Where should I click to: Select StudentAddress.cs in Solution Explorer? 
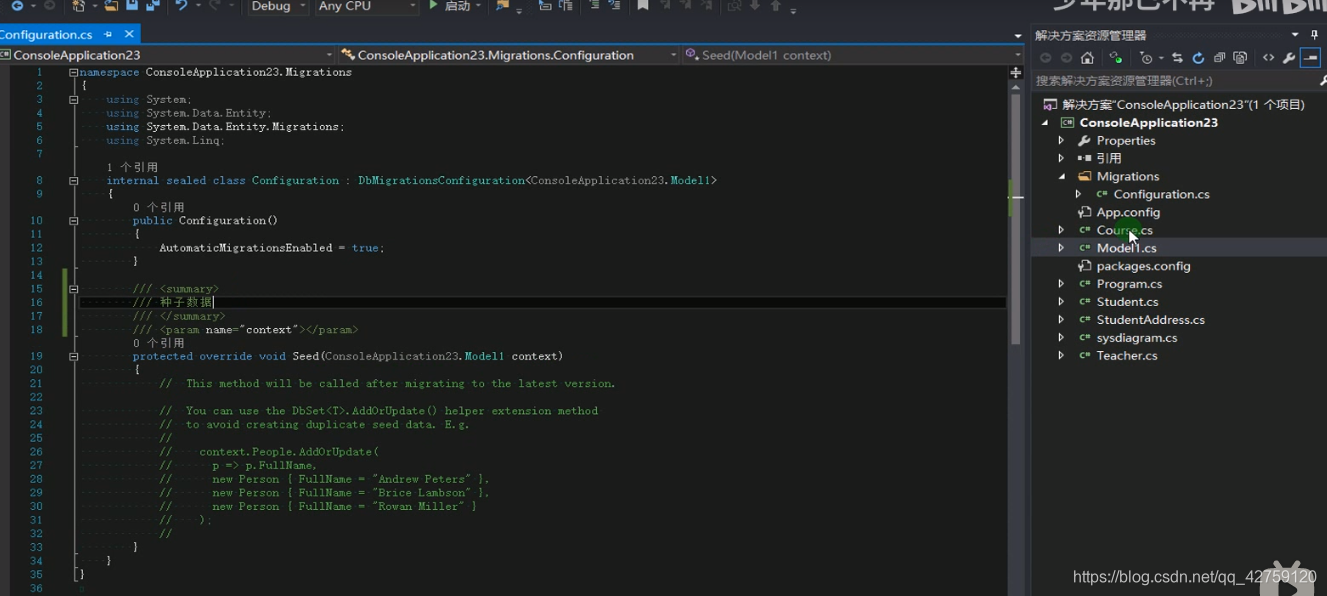click(x=1150, y=321)
